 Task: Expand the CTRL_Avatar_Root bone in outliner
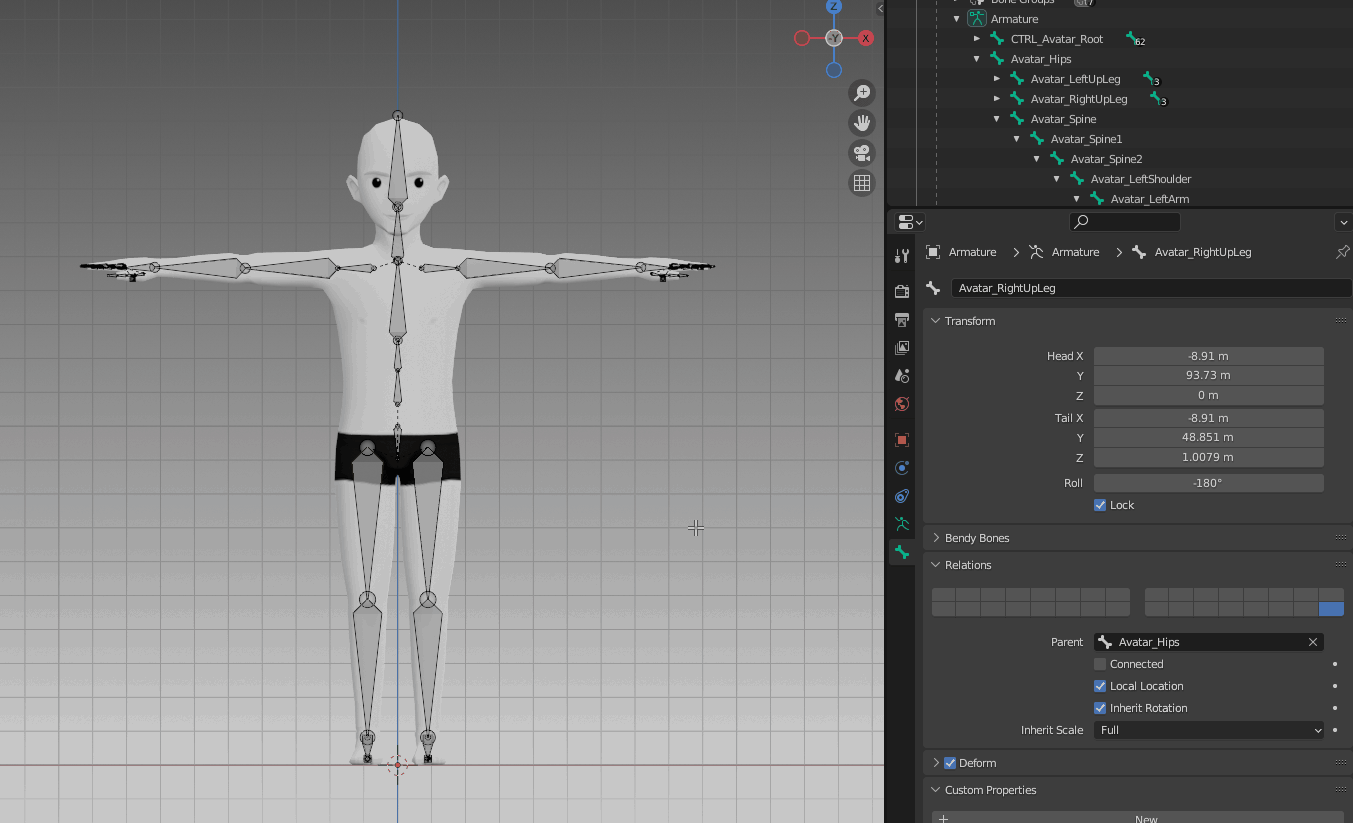pos(978,39)
